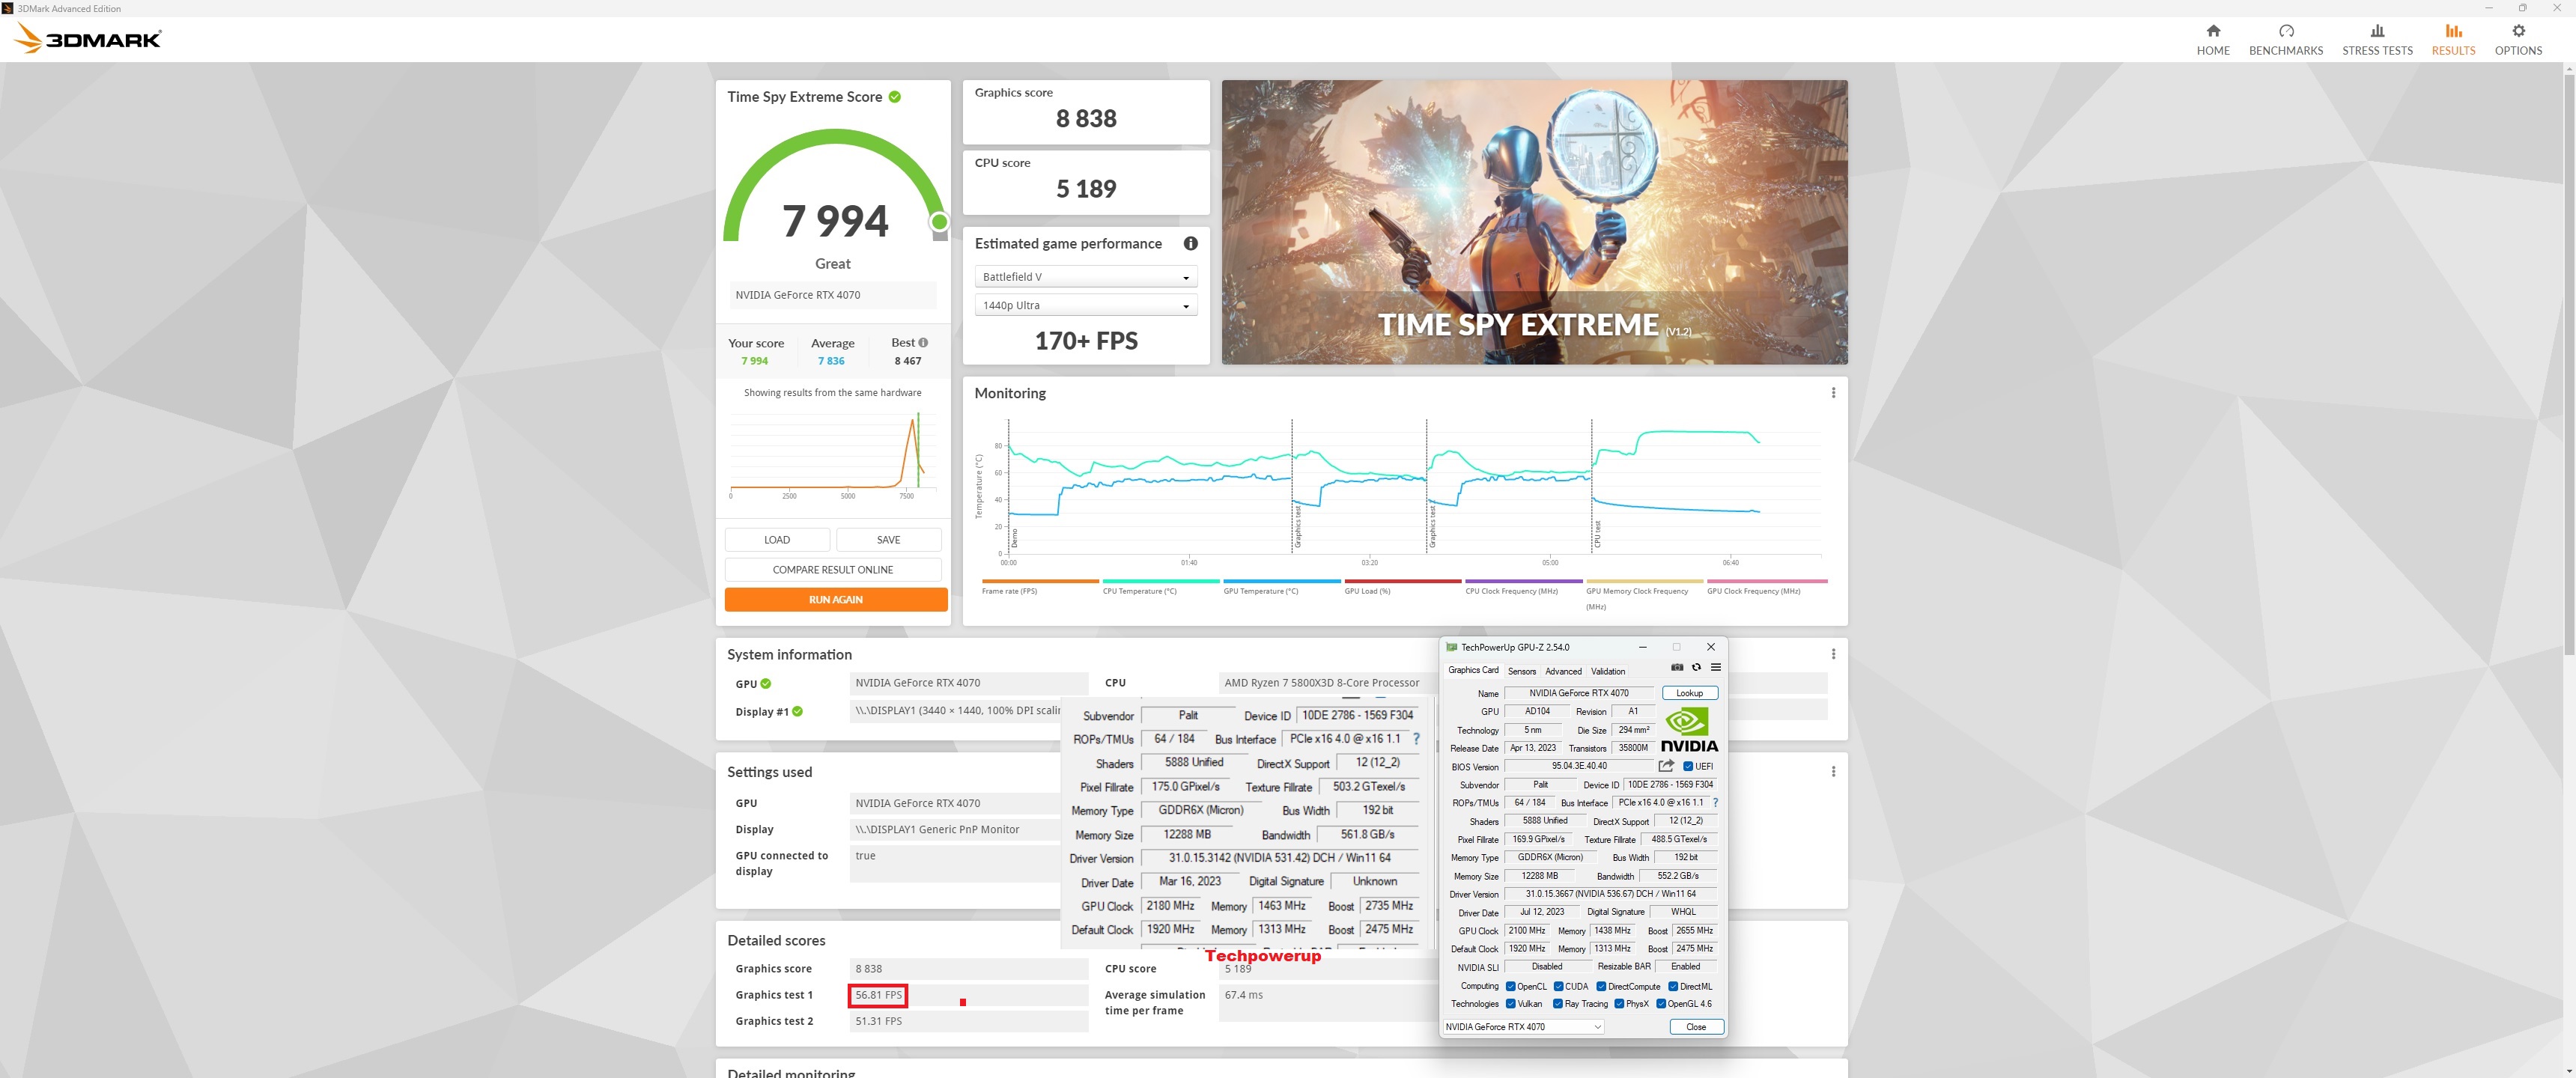Click info icon beside Estimated game performance
The height and width of the screenshot is (1078, 2576).
1190,243
